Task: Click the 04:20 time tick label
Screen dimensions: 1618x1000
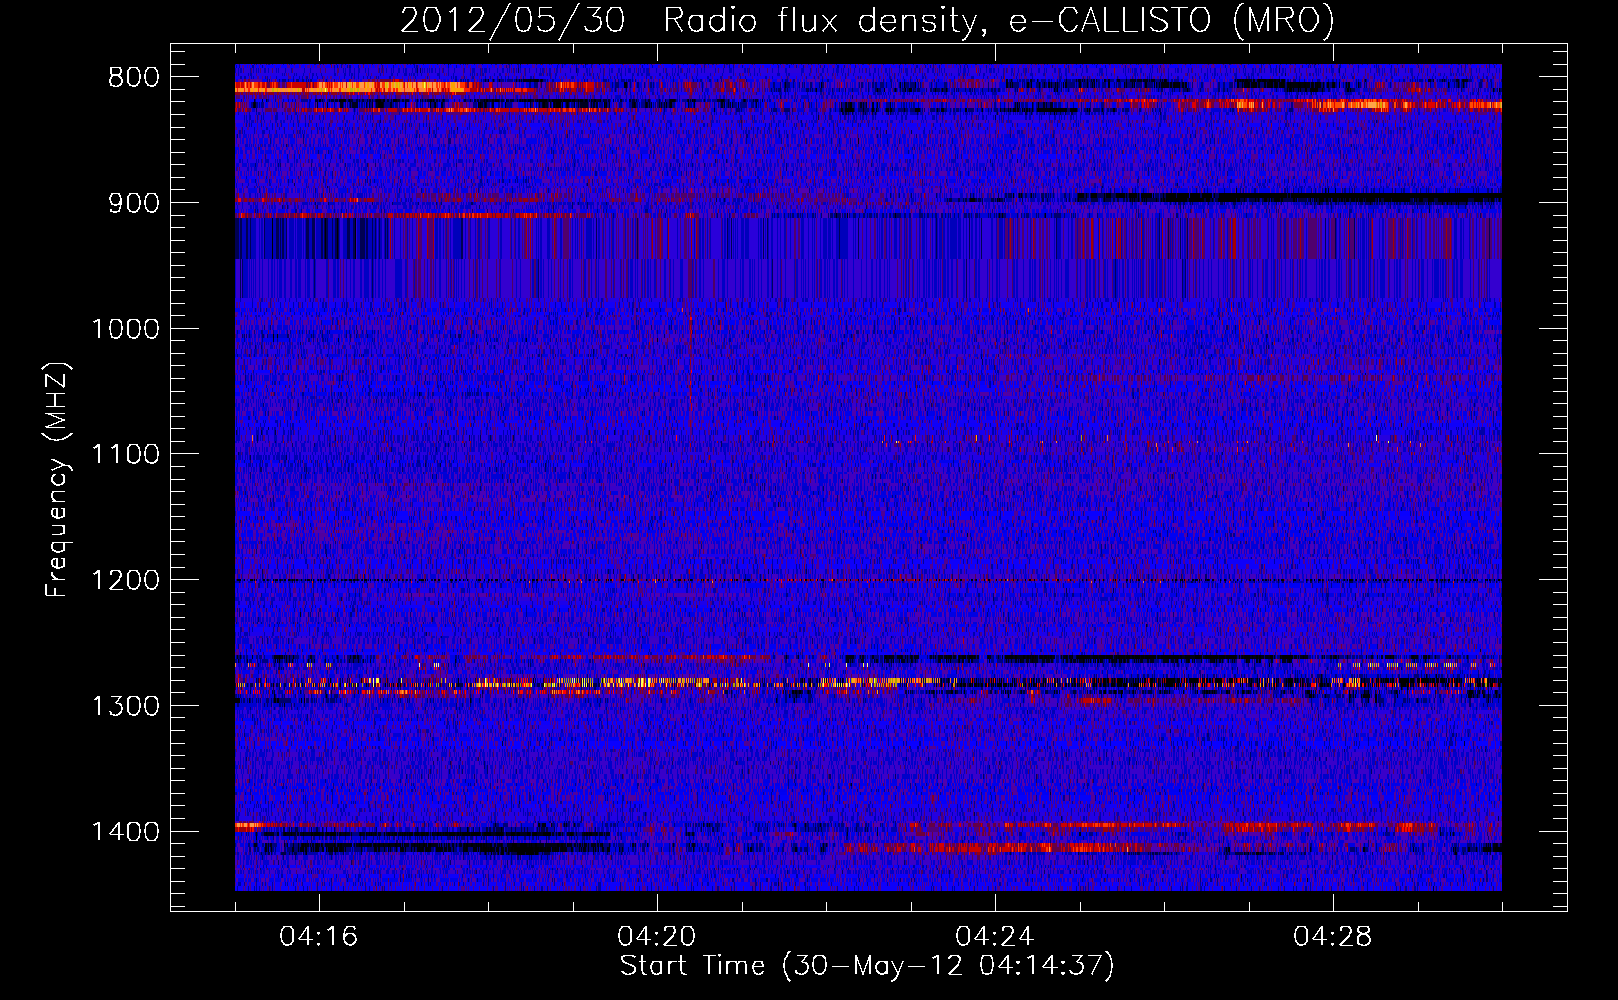Action: [656, 937]
